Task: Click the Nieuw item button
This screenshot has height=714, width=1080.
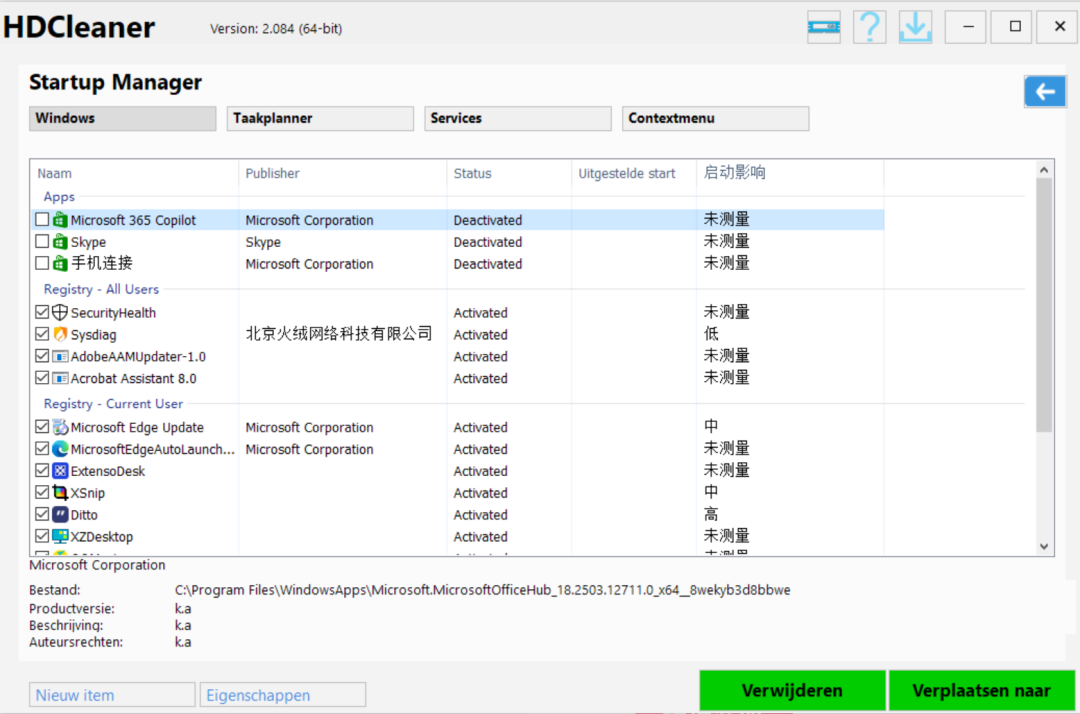Action: [112, 695]
